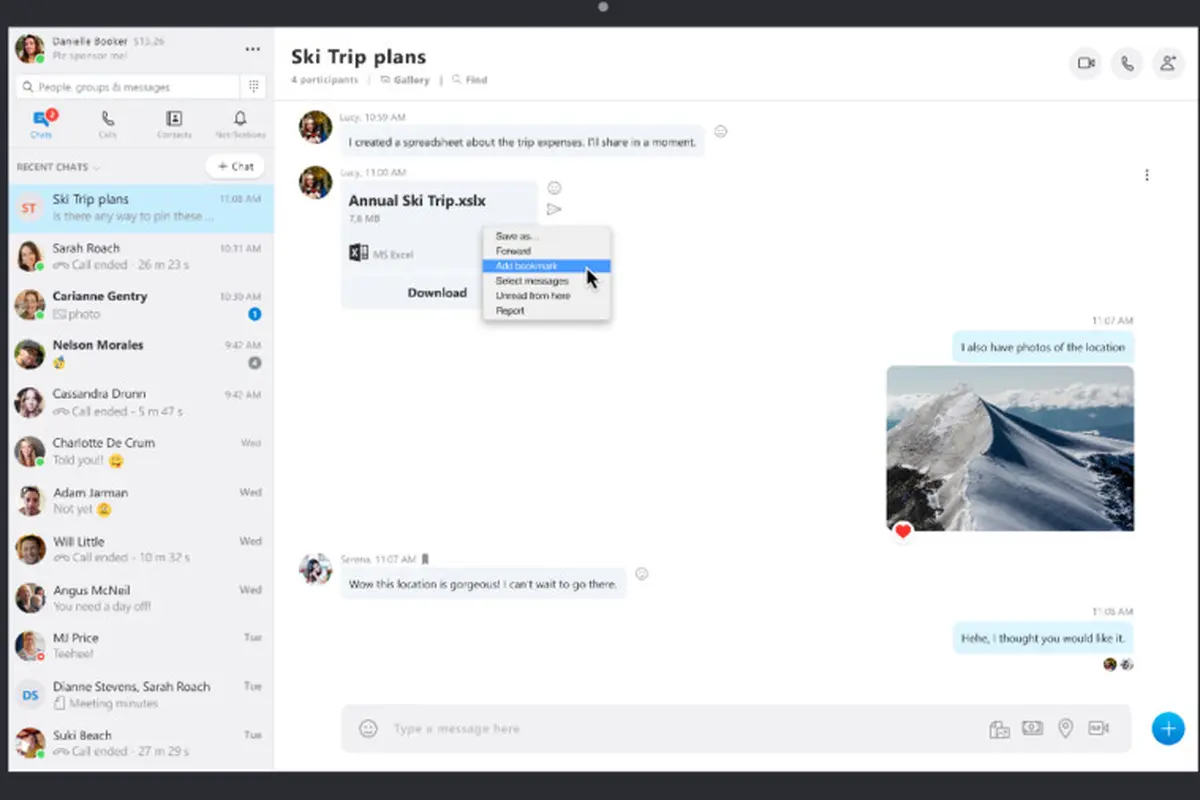1200x800 pixels.
Task: Add a participant to the group
Action: 1168,63
